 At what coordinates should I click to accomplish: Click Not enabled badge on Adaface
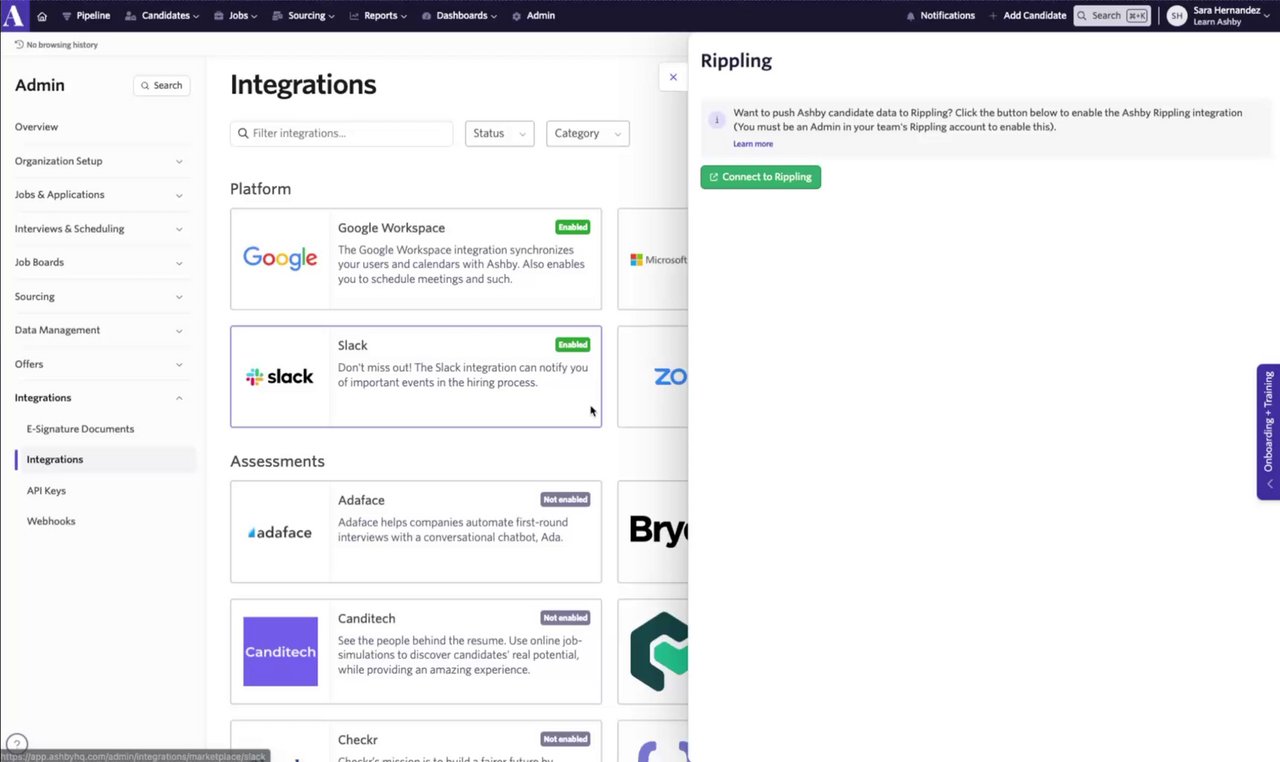point(565,499)
